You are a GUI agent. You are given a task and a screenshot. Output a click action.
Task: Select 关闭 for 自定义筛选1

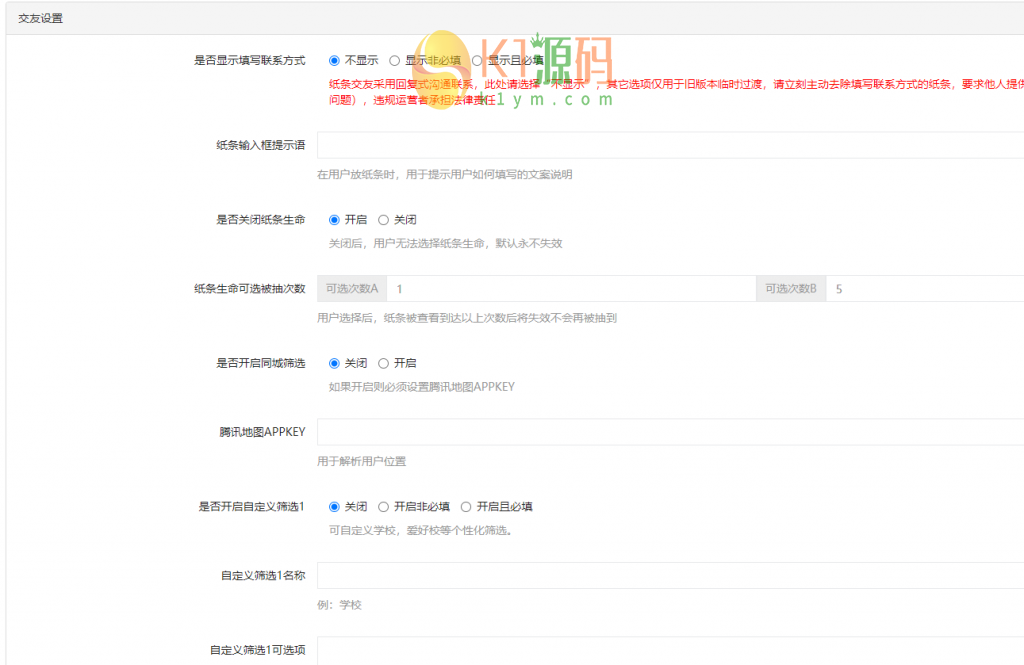pyautogui.click(x=333, y=506)
